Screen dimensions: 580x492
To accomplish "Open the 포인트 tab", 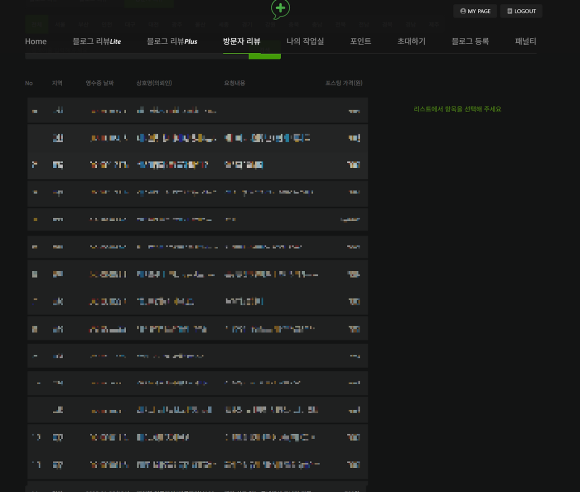I will coord(361,41).
